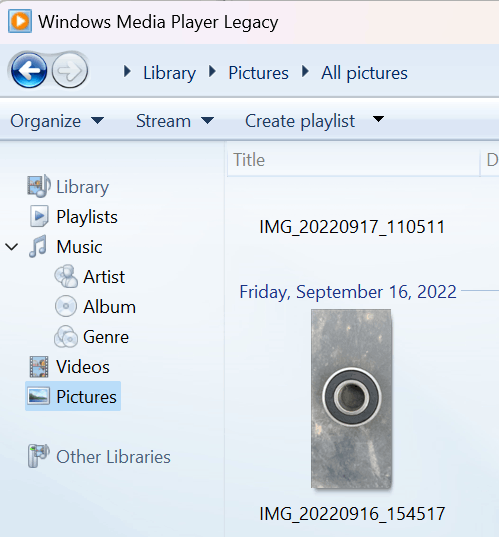This screenshot has height=537, width=499.
Task: Click the Videos filmstrip icon
Action: pyautogui.click(x=39, y=366)
